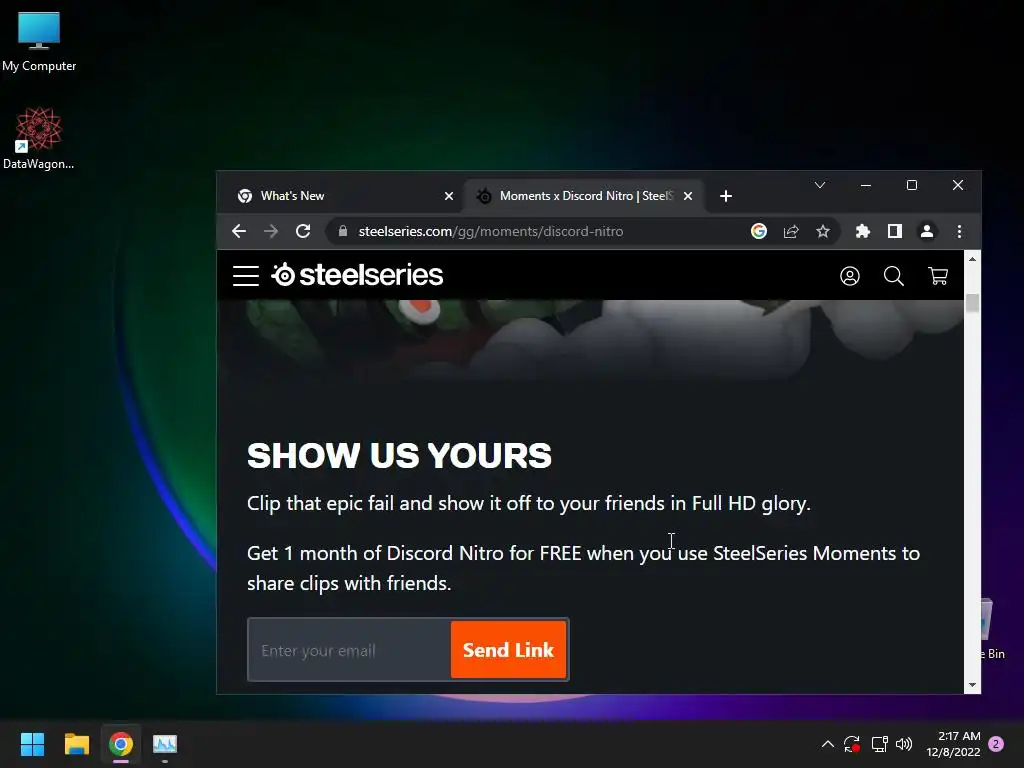Open the SteelSeries hamburger menu
Screen dimensions: 1024x768
246,276
